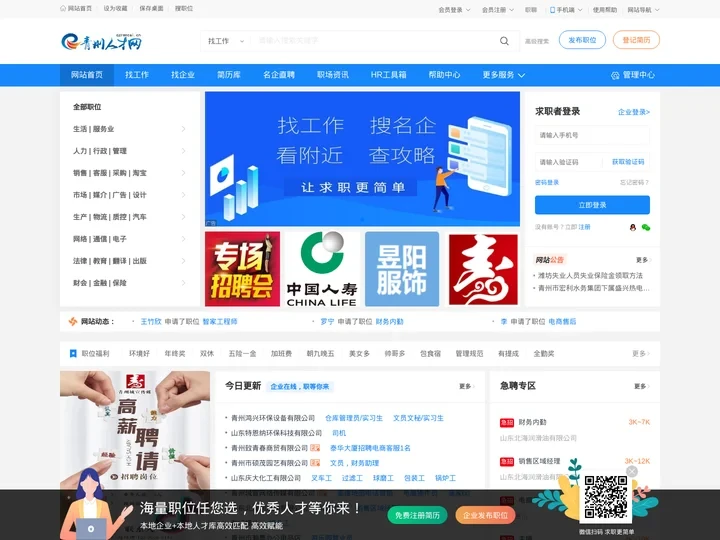
Task: Expand the 市场 | 媒介 | 广告 | 设计 category
Action: 129,195
